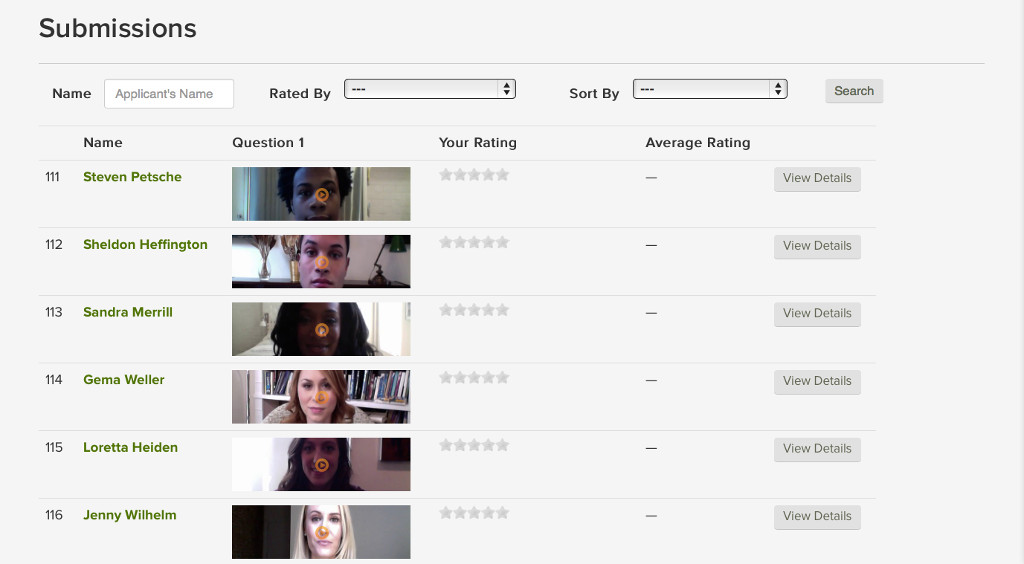
Task: View Details for Gema Weller
Action: [817, 381]
